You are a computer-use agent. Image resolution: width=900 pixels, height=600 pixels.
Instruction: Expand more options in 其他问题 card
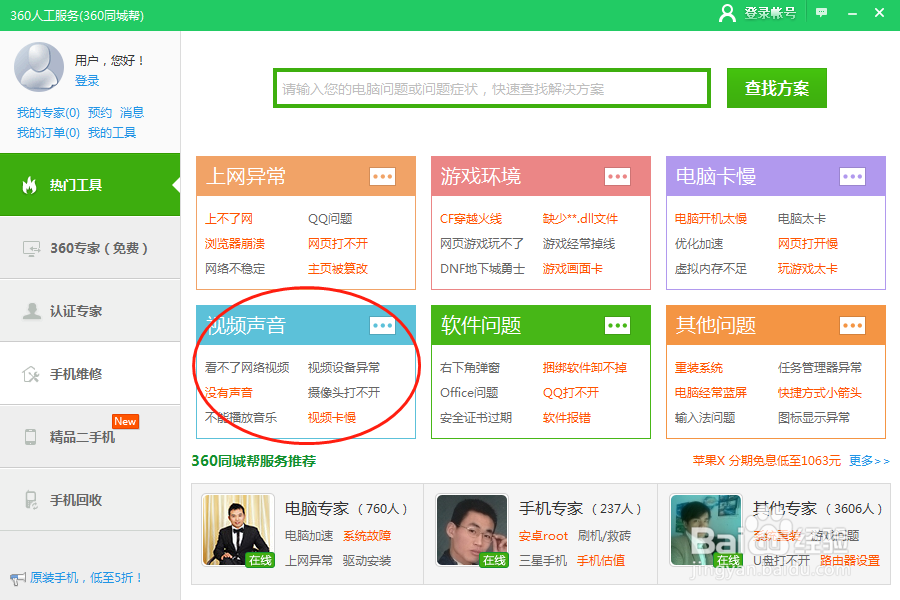point(852,326)
